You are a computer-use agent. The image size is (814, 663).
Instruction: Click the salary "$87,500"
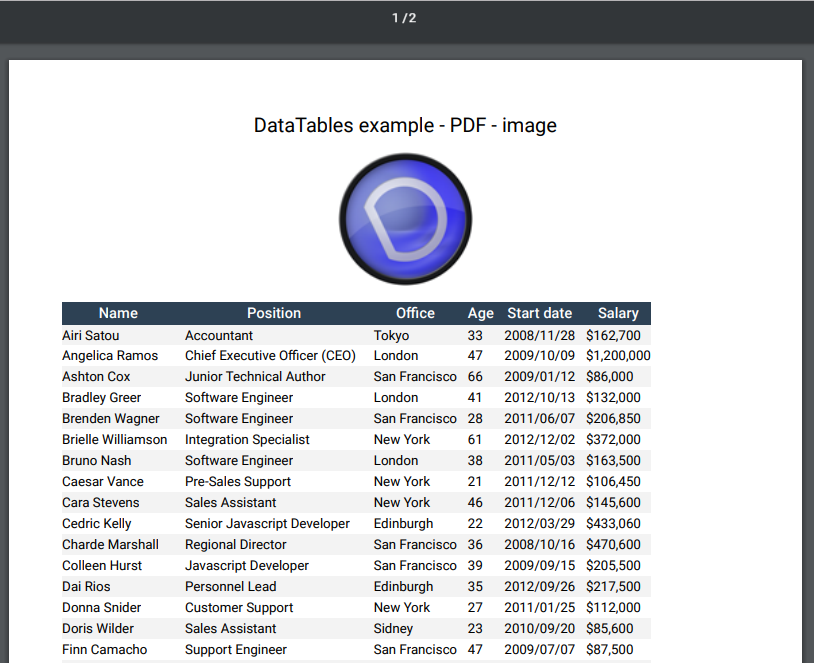[609, 650]
